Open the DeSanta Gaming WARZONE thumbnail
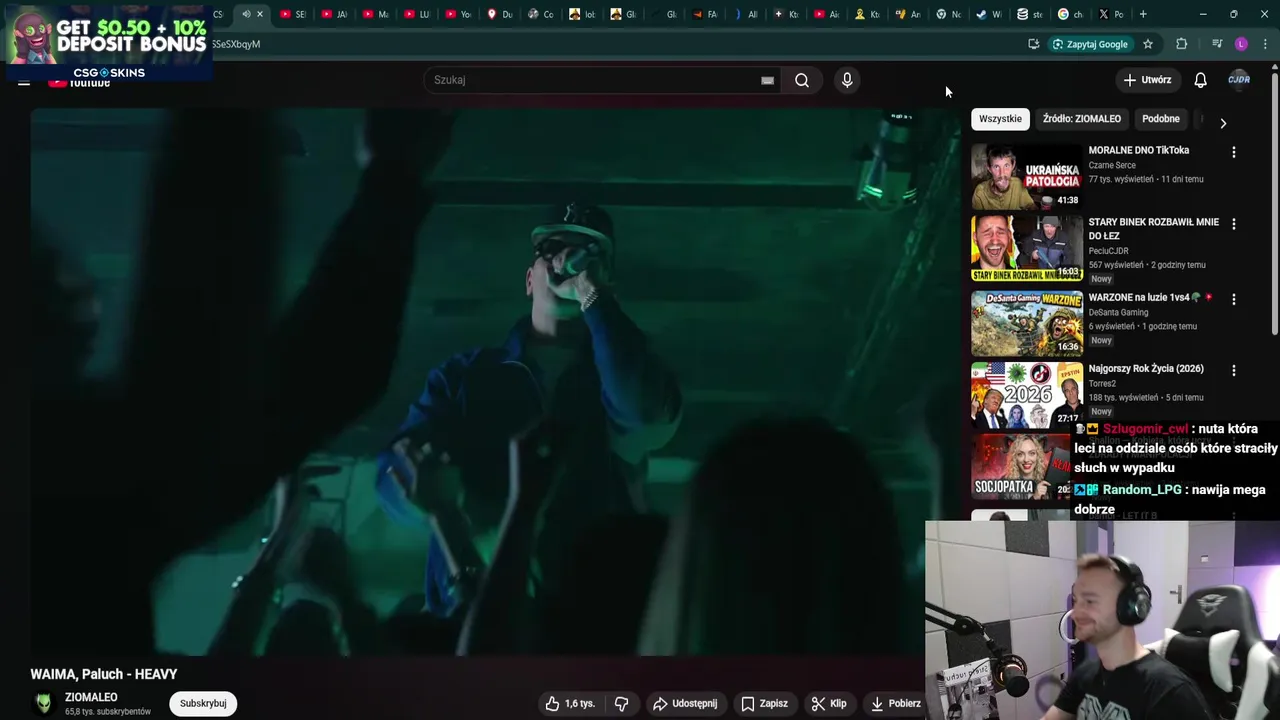The image size is (1280, 720). point(1027,323)
